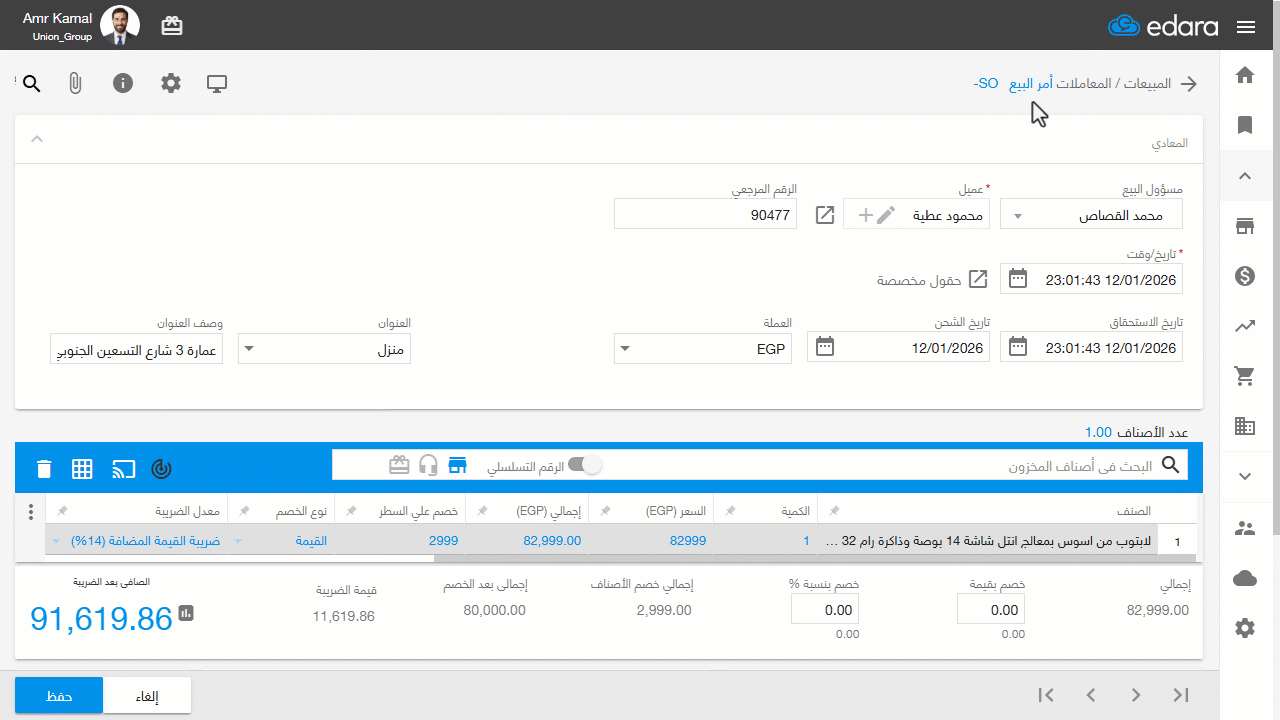The image size is (1280, 720).
Task: Open calendar for تاريخ الاستحقاق field
Action: [x=1018, y=348]
